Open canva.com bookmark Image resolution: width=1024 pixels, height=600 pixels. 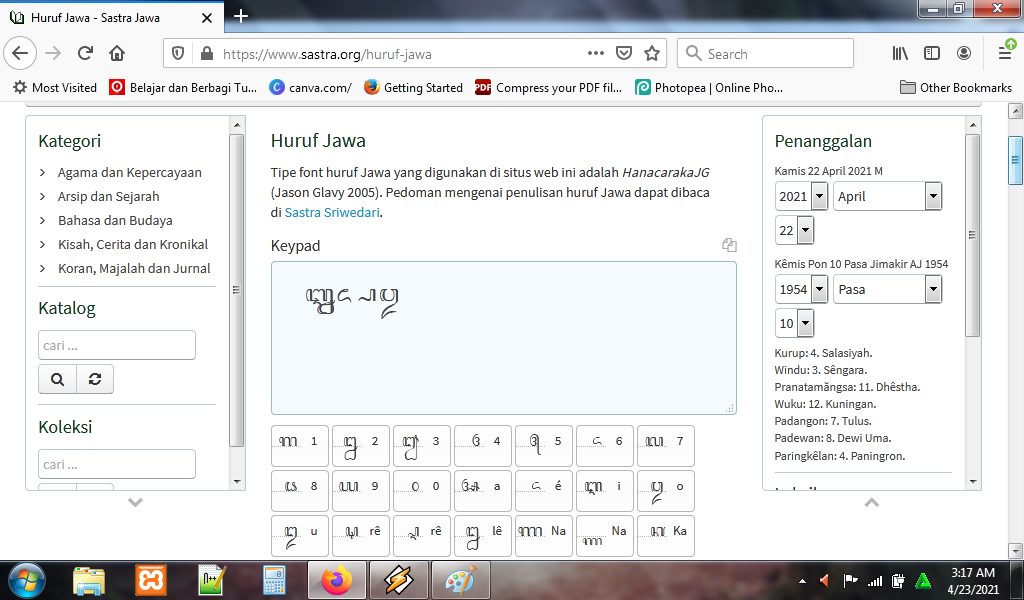(310, 87)
